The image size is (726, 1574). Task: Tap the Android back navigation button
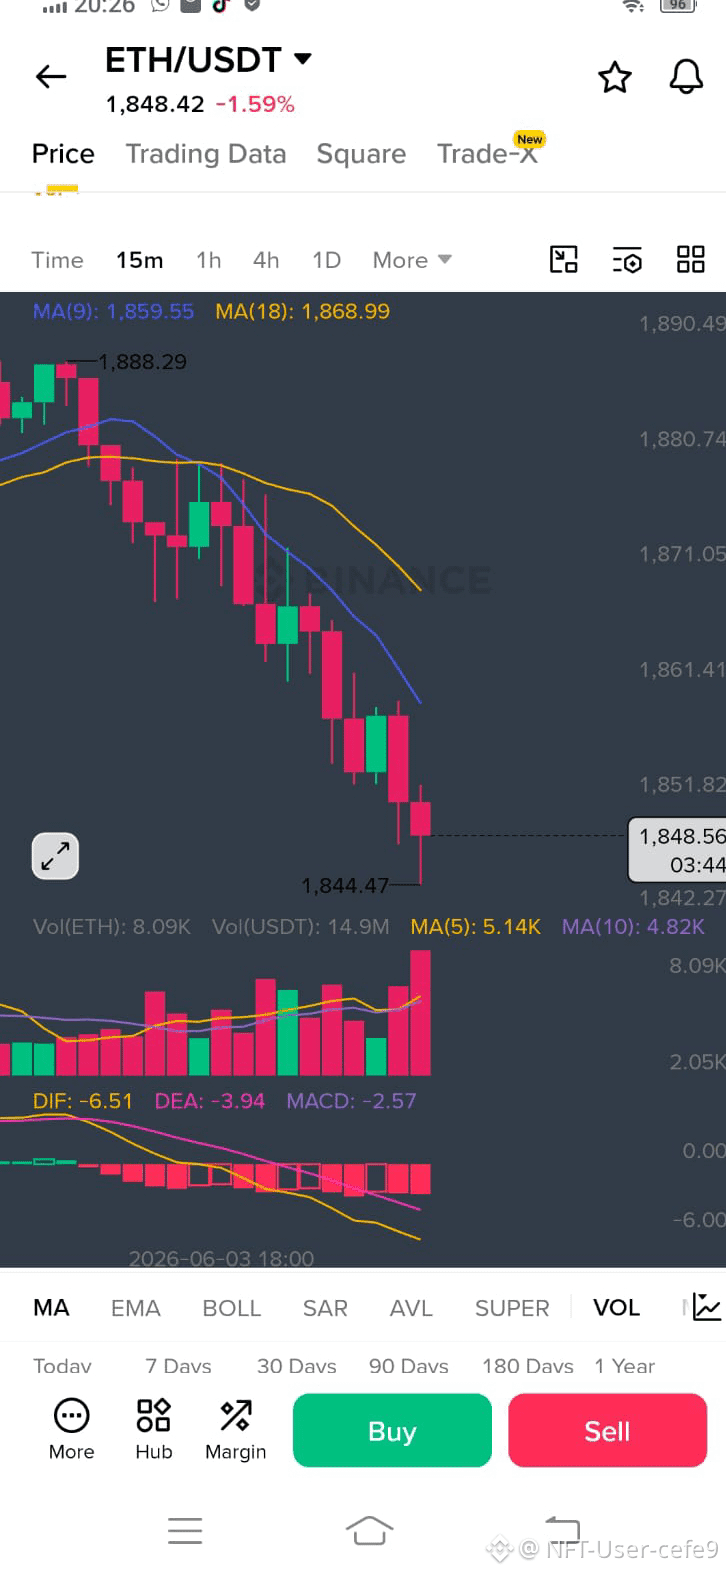point(562,1530)
